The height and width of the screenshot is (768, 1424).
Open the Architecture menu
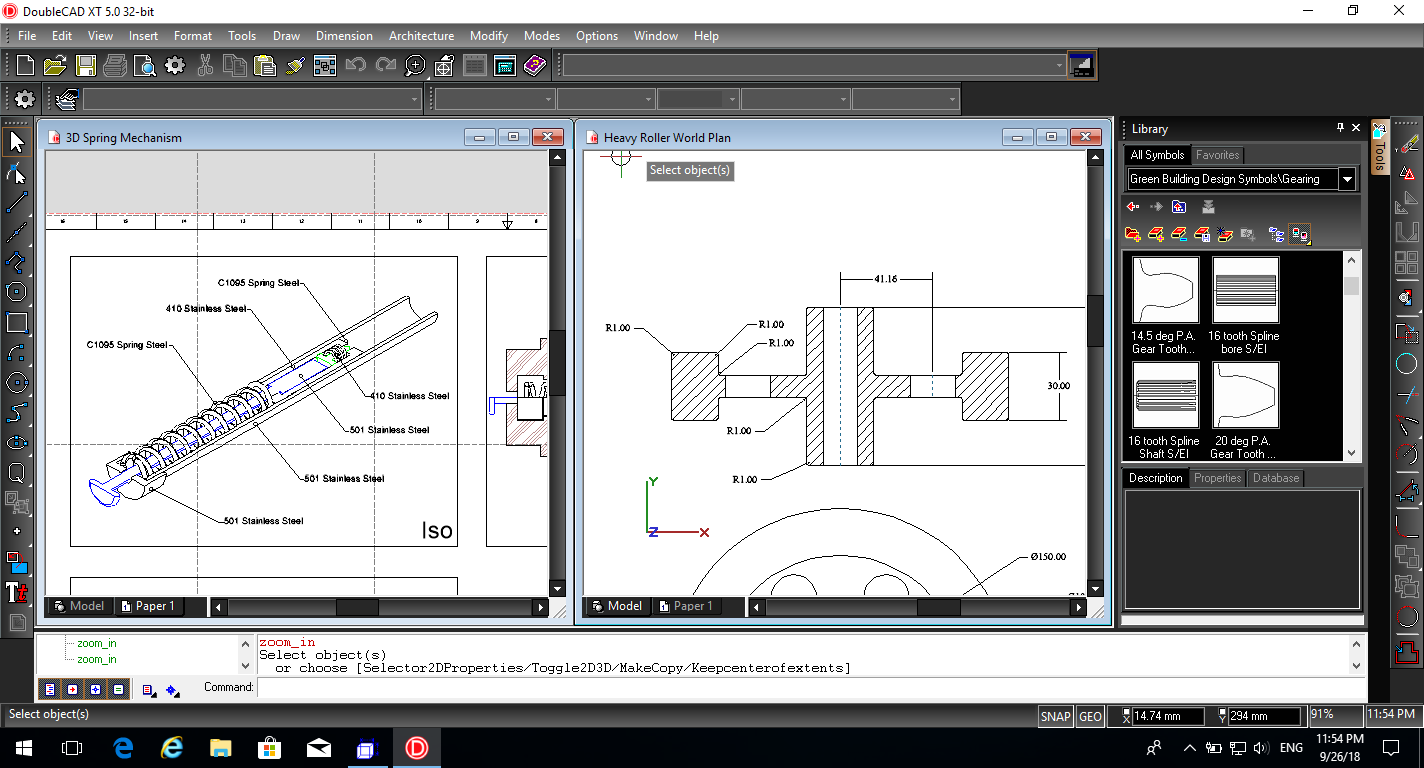(421, 36)
